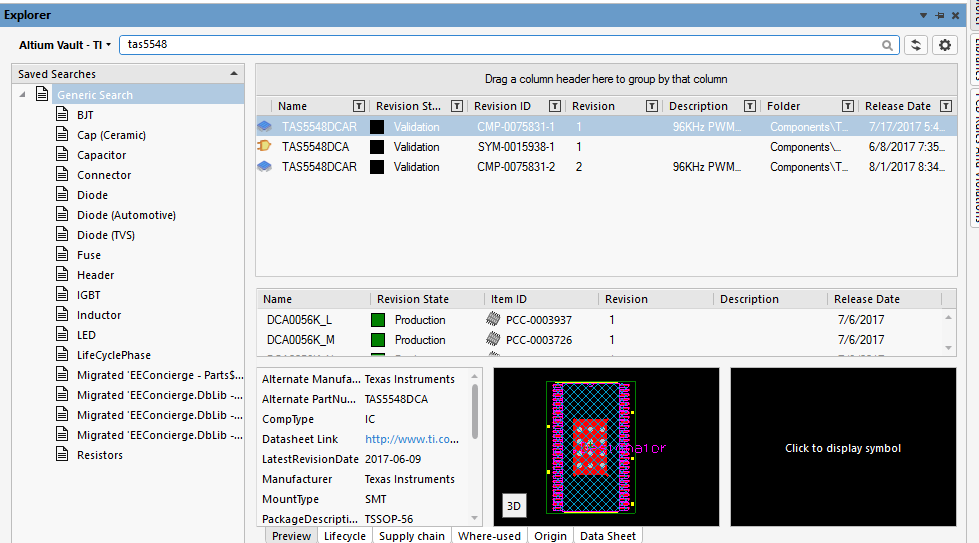Click footprint icon beside PCC-0003937
The width and height of the screenshot is (979, 543).
(493, 320)
